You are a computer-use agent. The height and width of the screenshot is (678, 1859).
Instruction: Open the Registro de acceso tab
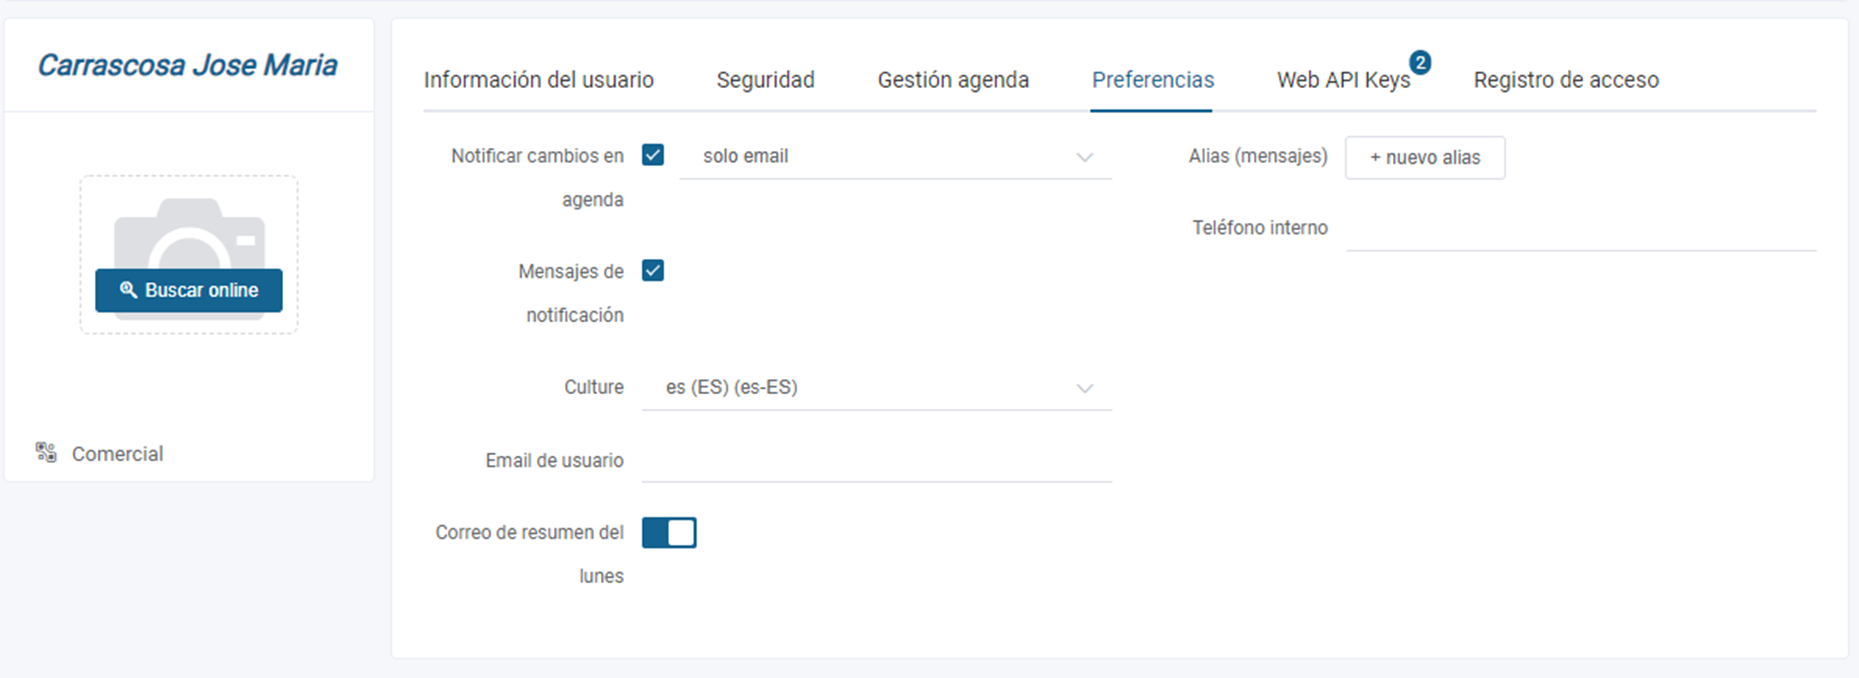coord(1566,80)
